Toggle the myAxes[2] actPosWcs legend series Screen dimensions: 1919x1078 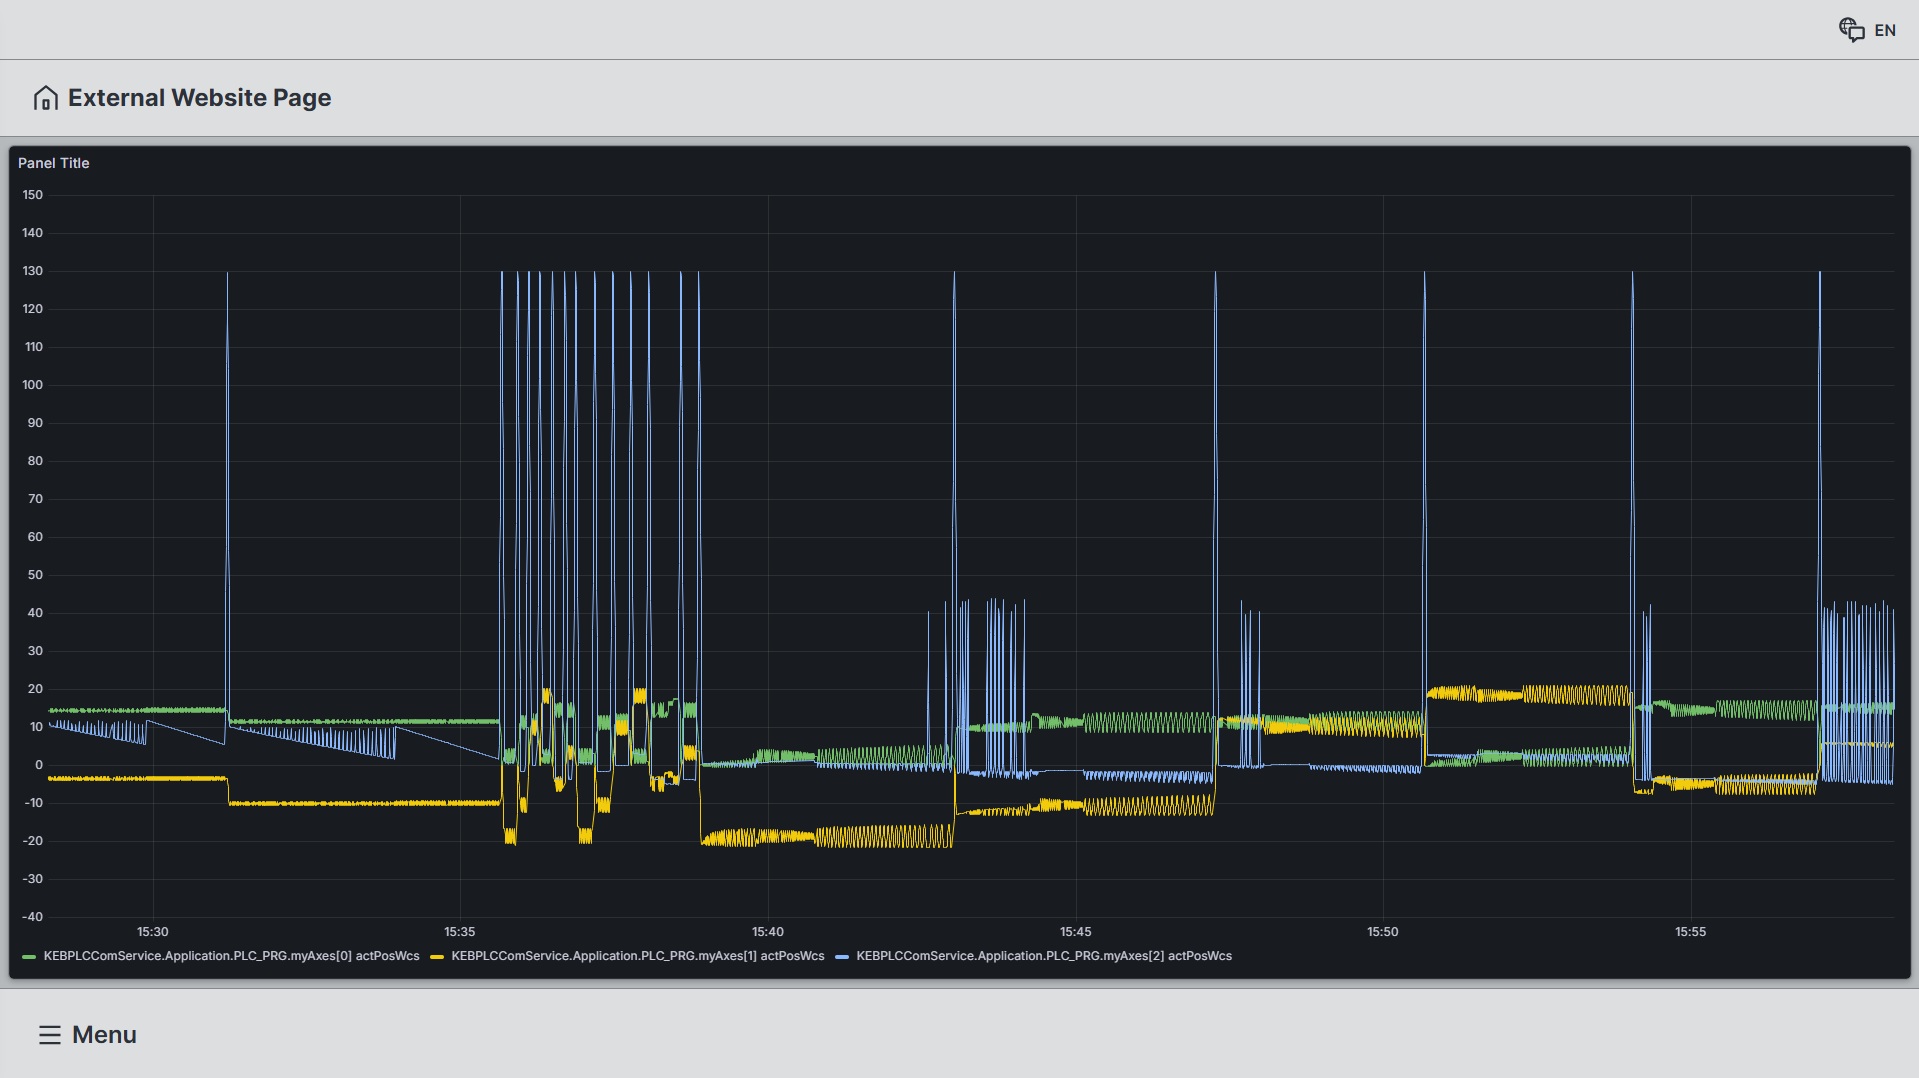(x=1043, y=956)
